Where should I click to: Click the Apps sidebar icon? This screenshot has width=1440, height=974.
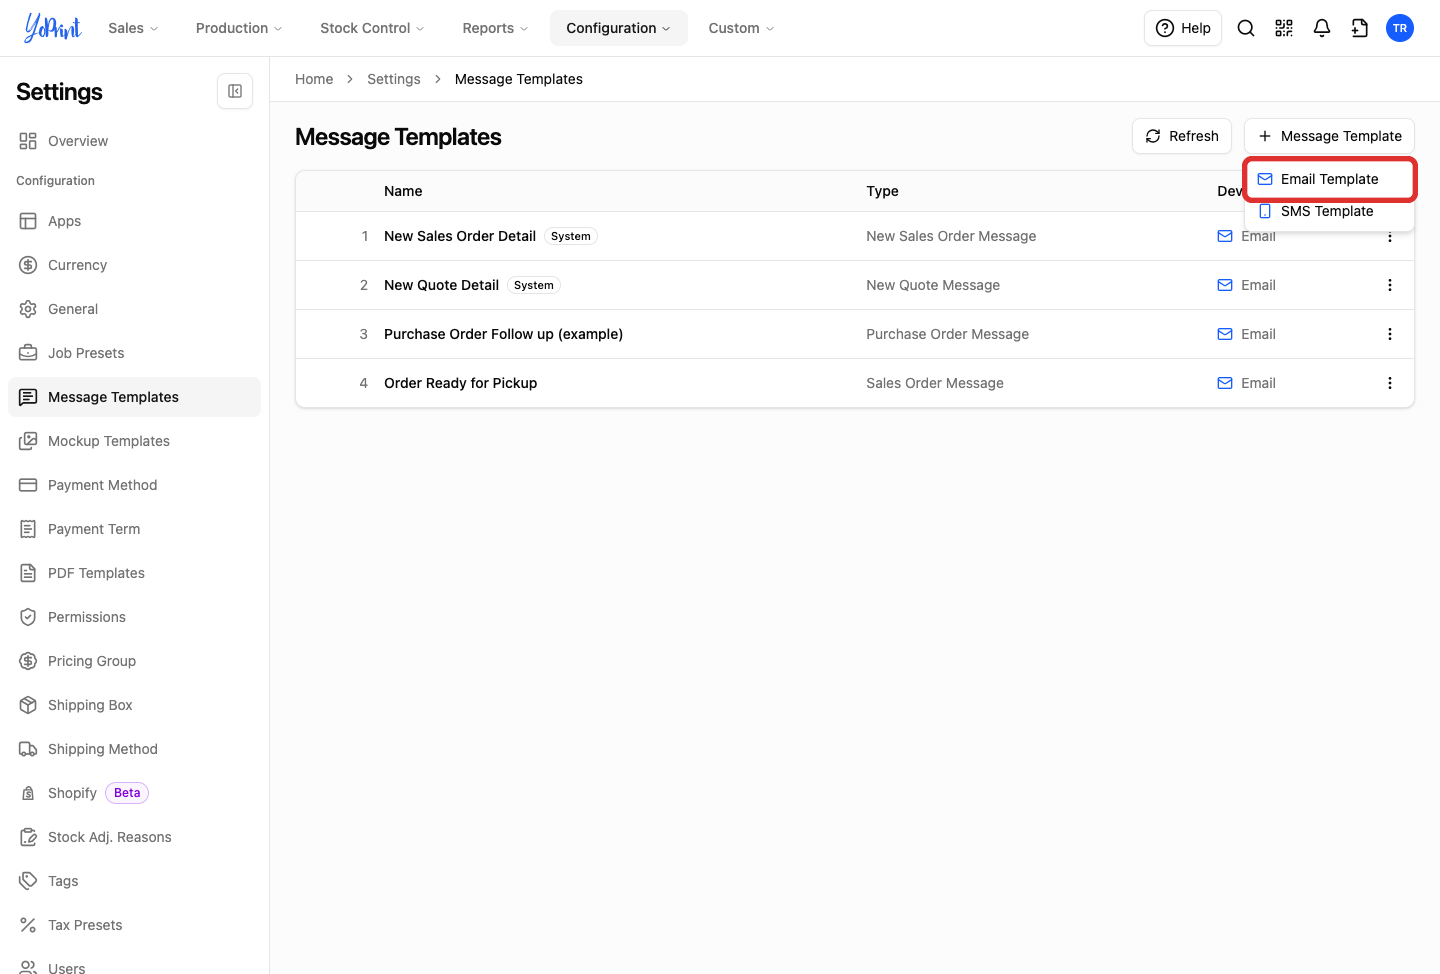(28, 221)
